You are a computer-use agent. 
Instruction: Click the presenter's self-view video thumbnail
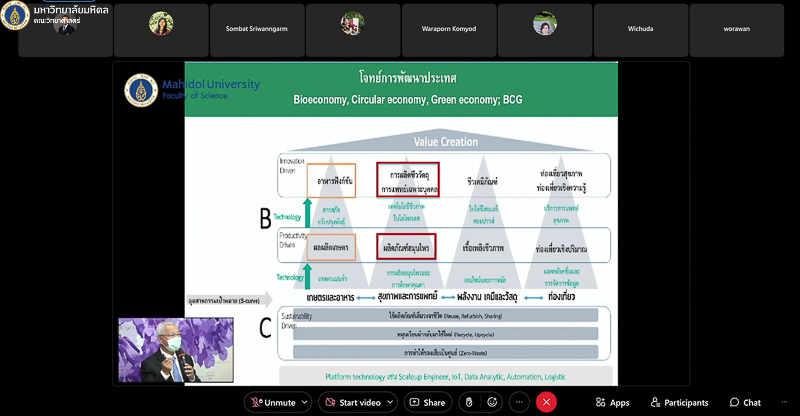click(176, 349)
